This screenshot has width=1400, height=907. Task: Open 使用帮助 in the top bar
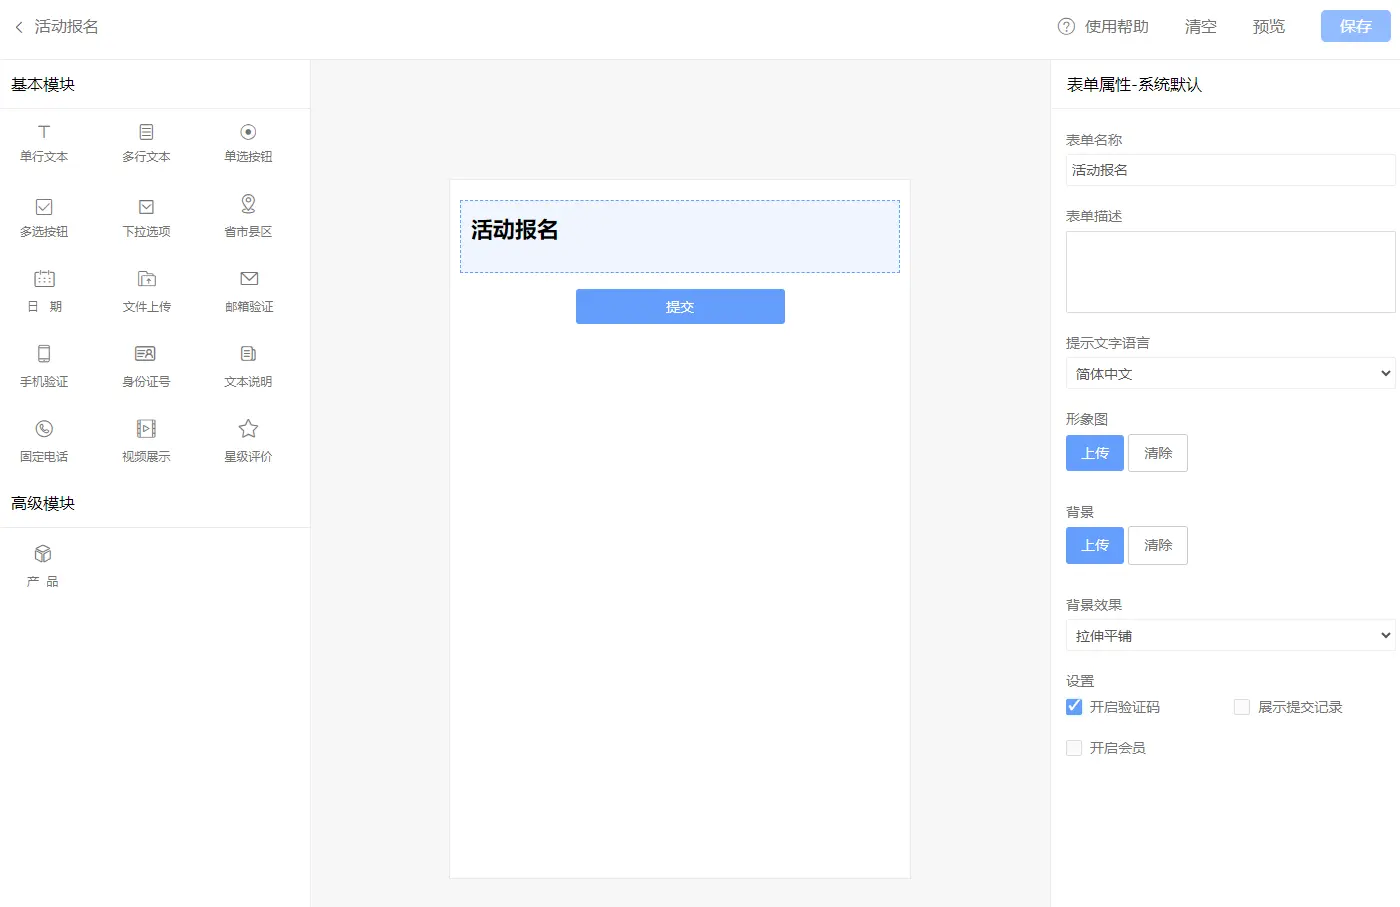(1104, 27)
